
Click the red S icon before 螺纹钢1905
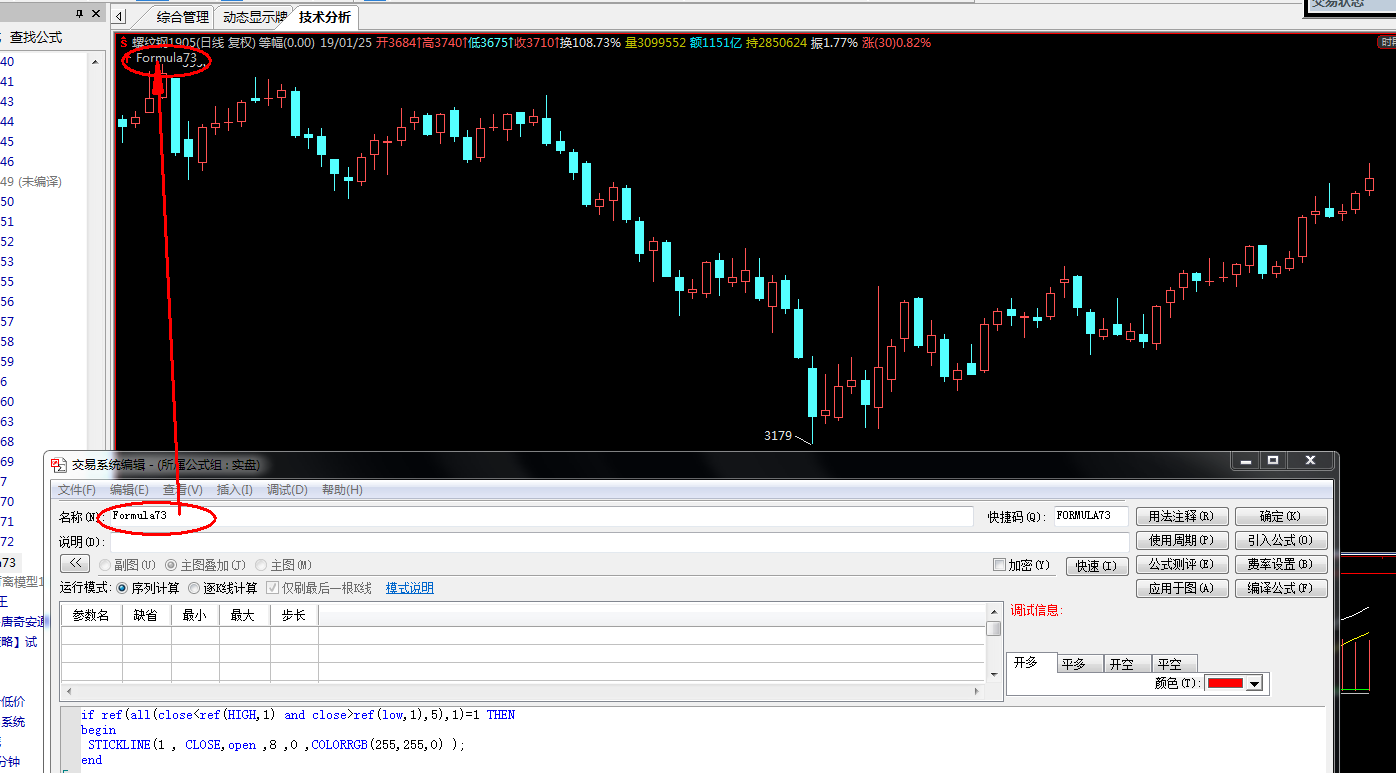(124, 42)
